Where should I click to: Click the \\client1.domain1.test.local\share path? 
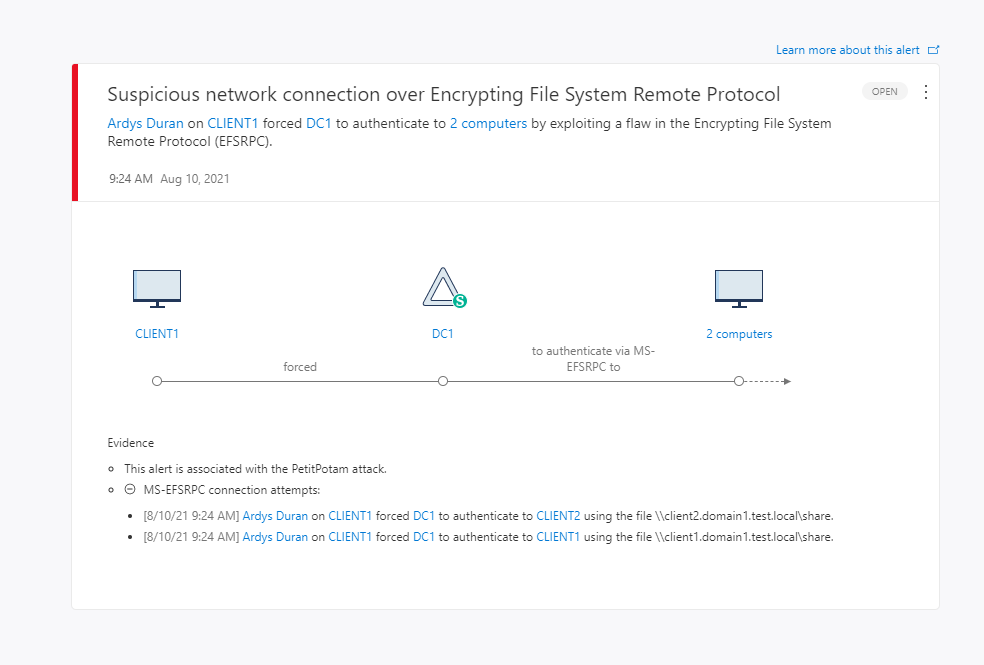(744, 537)
